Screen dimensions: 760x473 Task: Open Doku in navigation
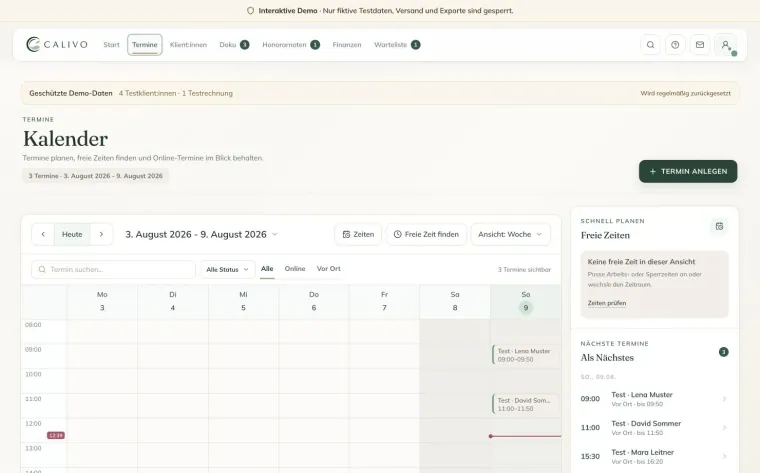click(228, 45)
